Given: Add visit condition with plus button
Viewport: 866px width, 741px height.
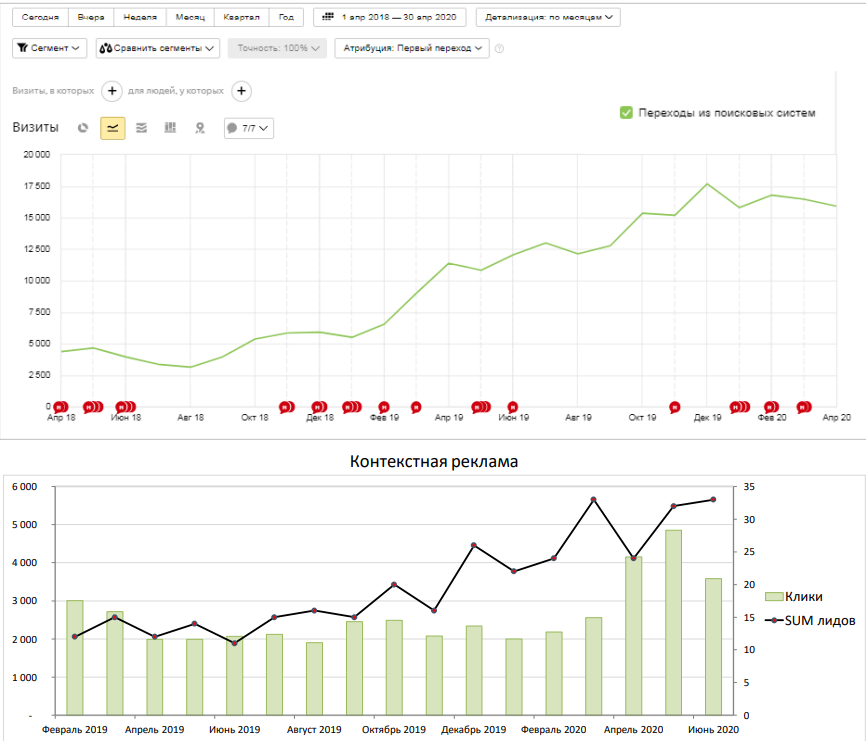Looking at the screenshot, I should tap(112, 91).
